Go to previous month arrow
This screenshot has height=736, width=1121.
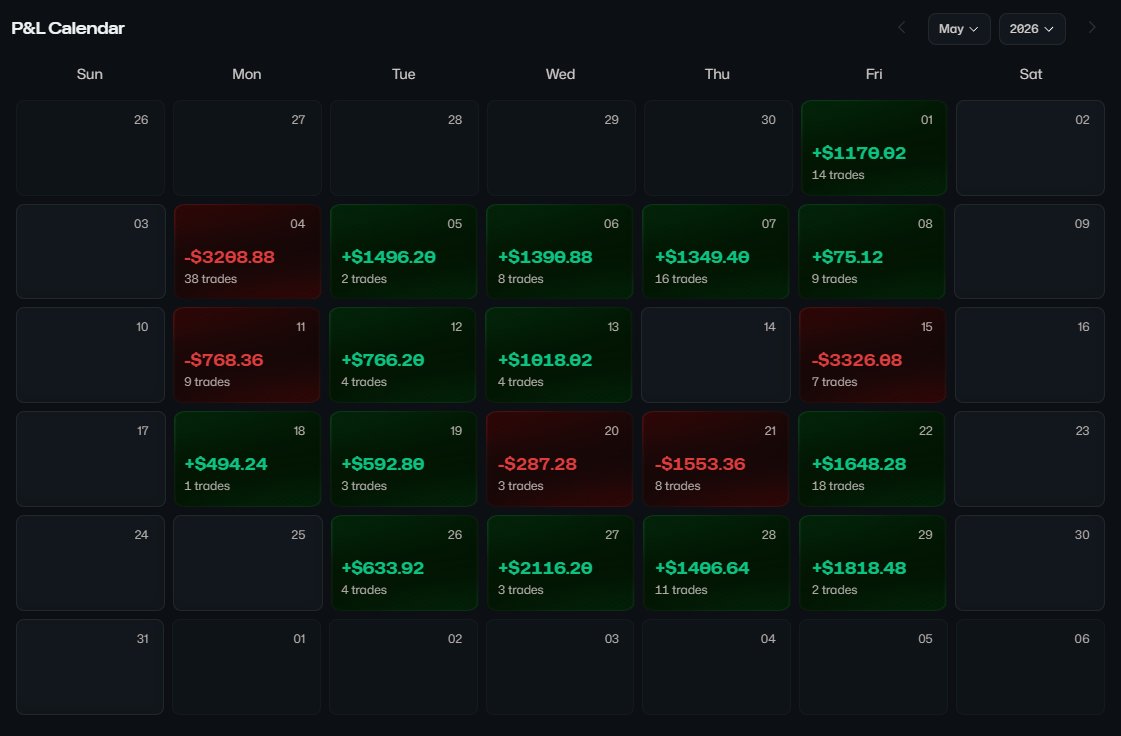pyautogui.click(x=902, y=28)
